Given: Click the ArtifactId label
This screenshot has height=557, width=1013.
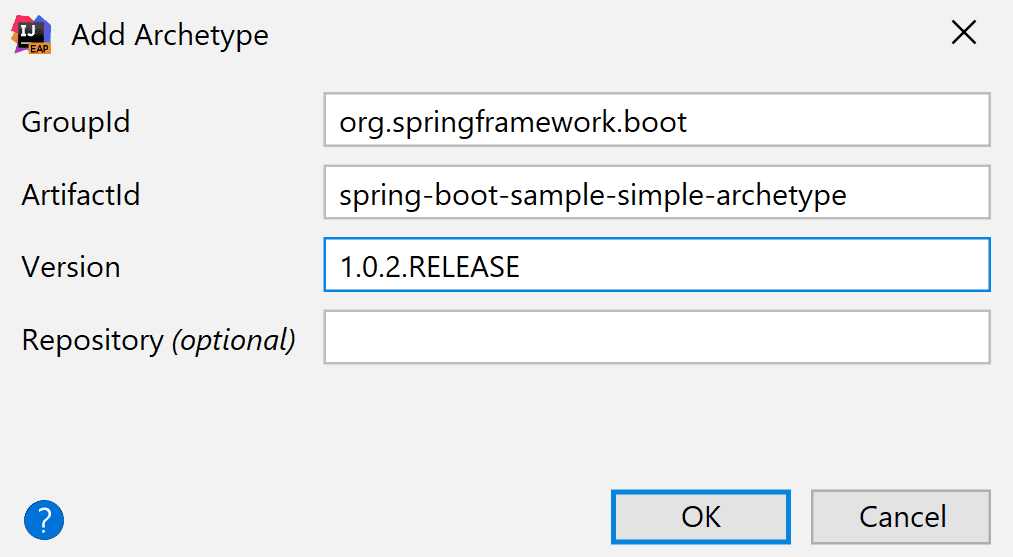Looking at the screenshot, I should (x=81, y=194).
